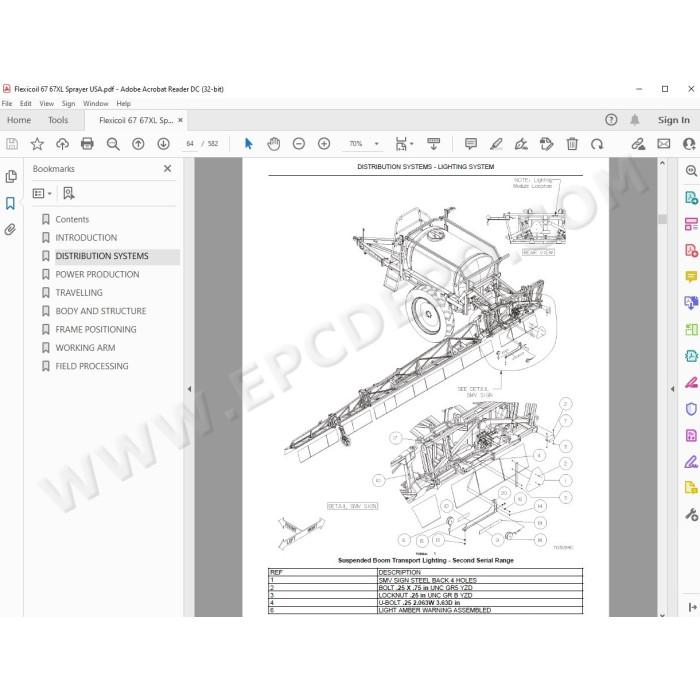The height and width of the screenshot is (700, 700).
Task: Open the INTRODUCTION bookmark
Action: [x=86, y=238]
